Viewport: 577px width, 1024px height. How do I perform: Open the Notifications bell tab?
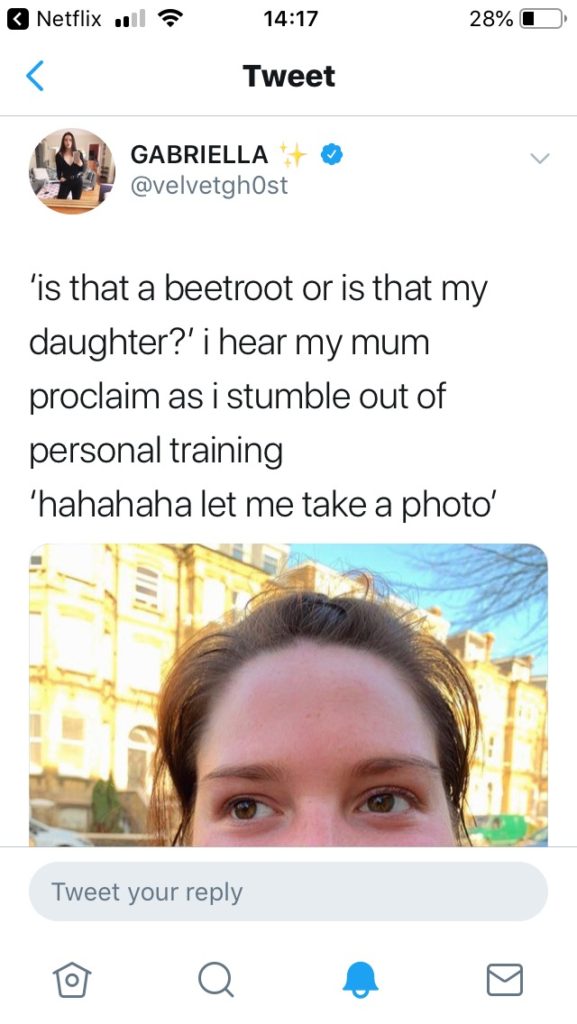(x=360, y=980)
